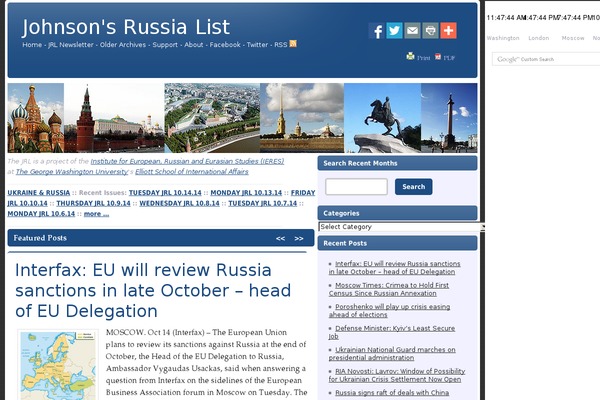Open Facebook link in navigation bar

pyautogui.click(x=225, y=45)
